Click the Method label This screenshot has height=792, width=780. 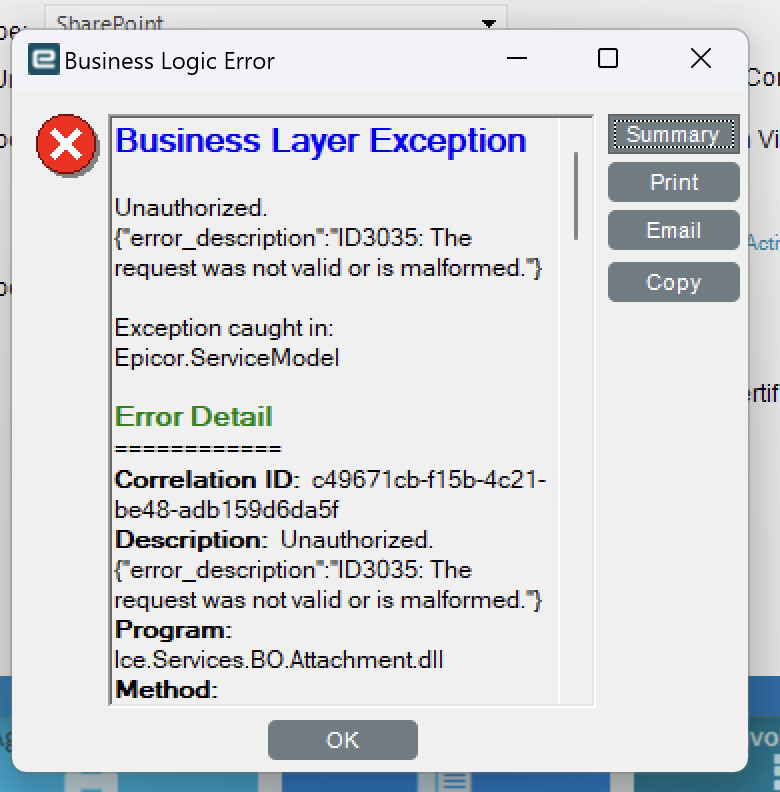(x=166, y=689)
